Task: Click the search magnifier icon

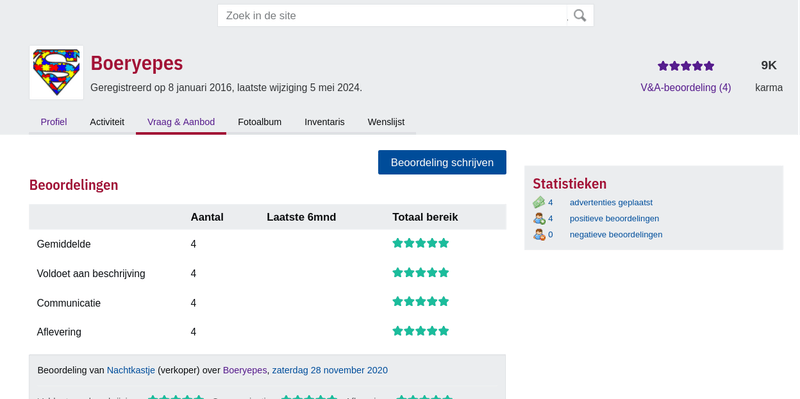Action: [580, 15]
